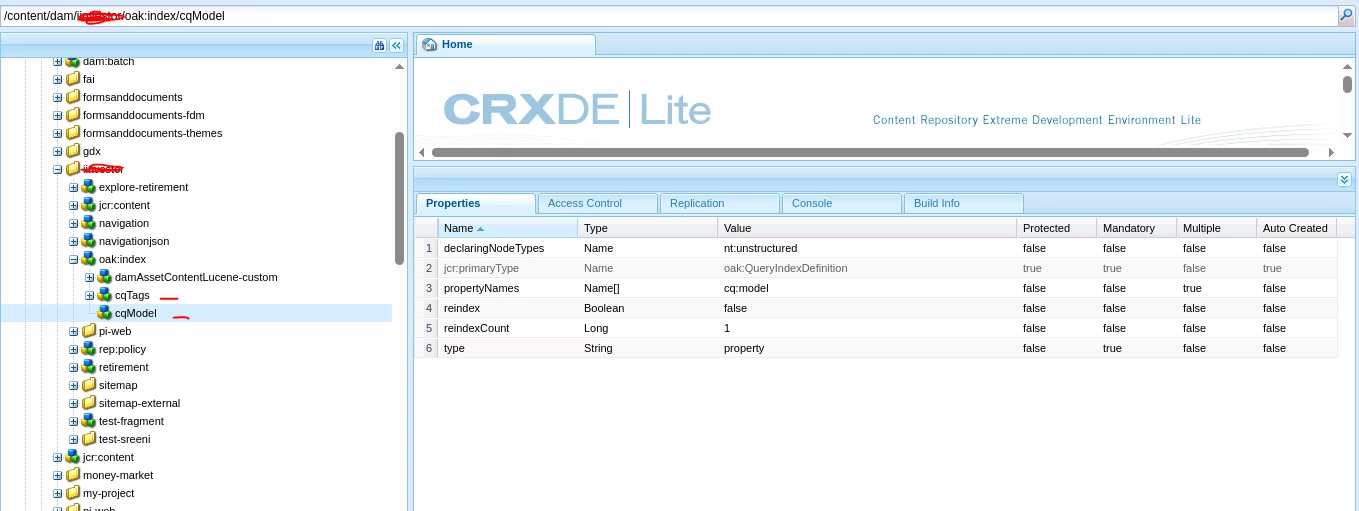
Task: Open the Properties tab
Action: coord(475,203)
